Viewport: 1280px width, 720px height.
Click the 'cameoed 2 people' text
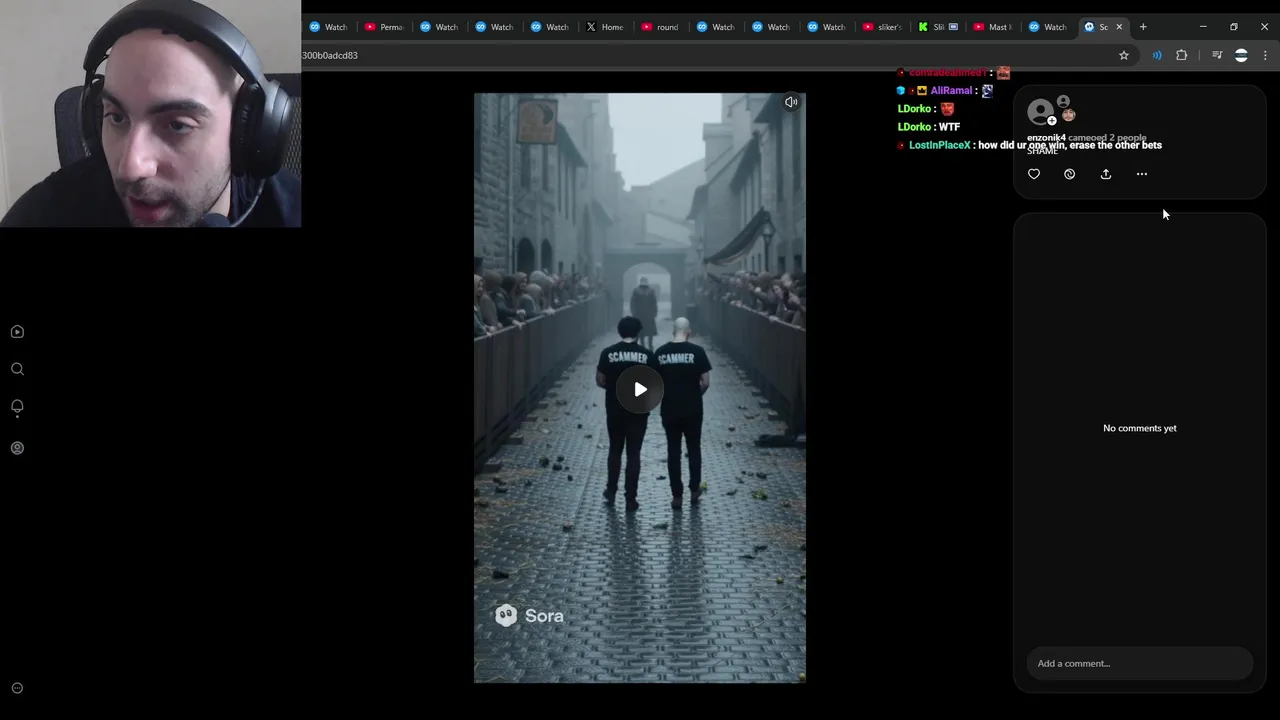pyautogui.click(x=1107, y=138)
